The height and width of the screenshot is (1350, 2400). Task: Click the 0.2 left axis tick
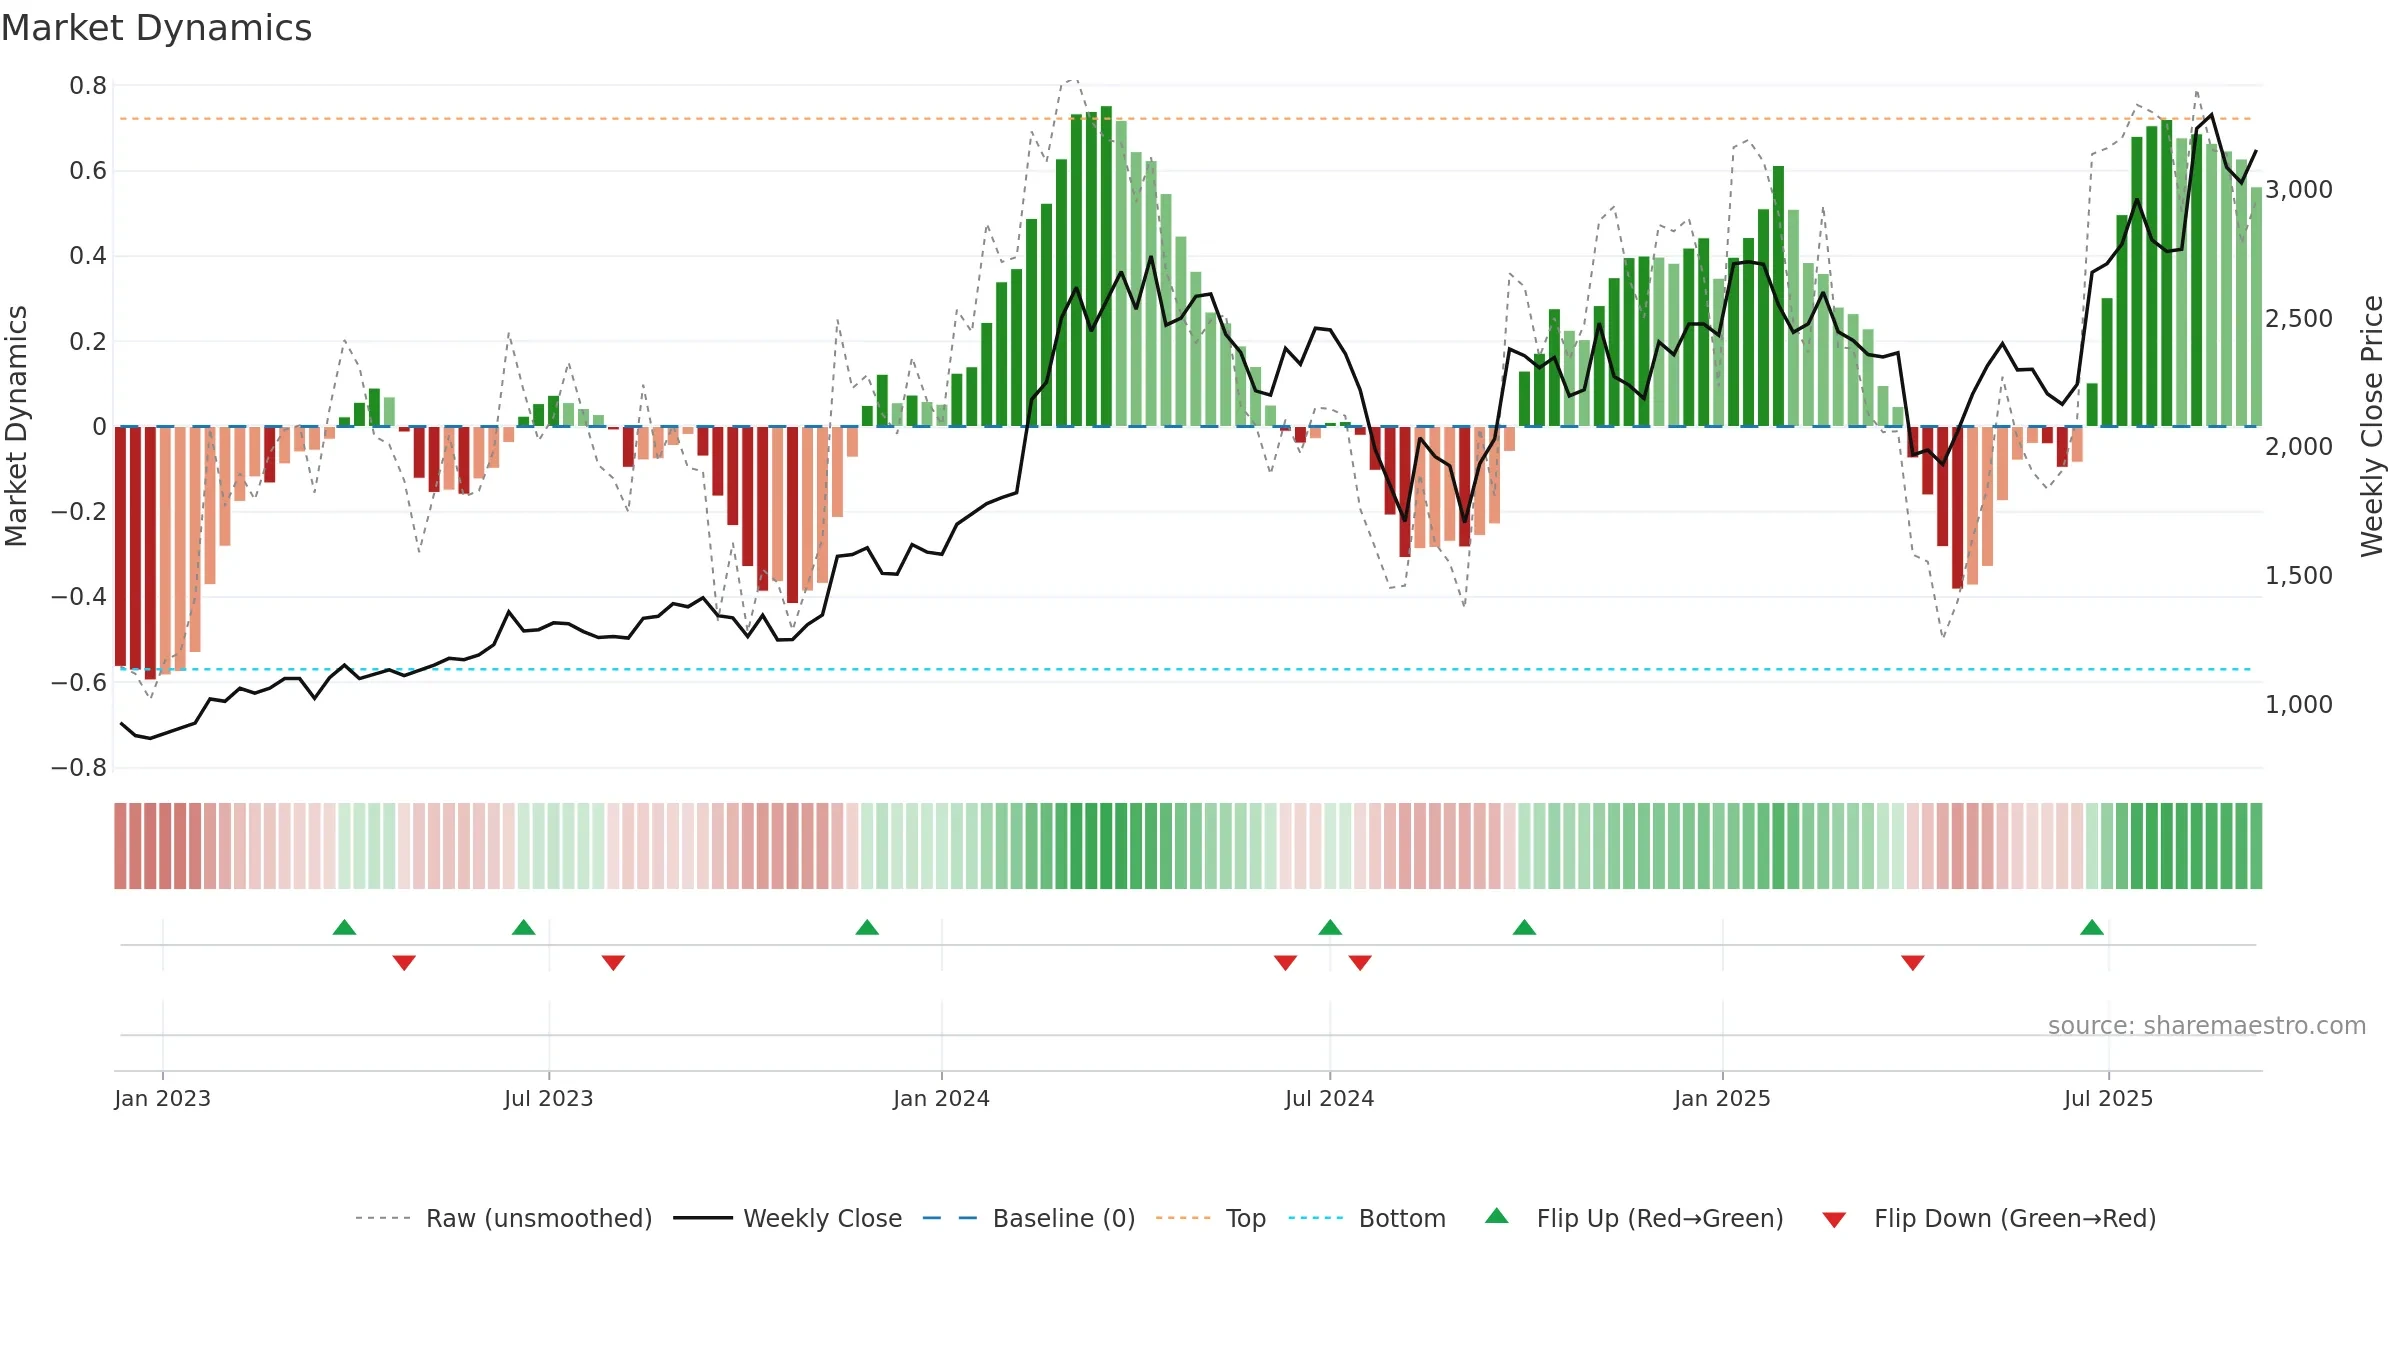click(88, 342)
